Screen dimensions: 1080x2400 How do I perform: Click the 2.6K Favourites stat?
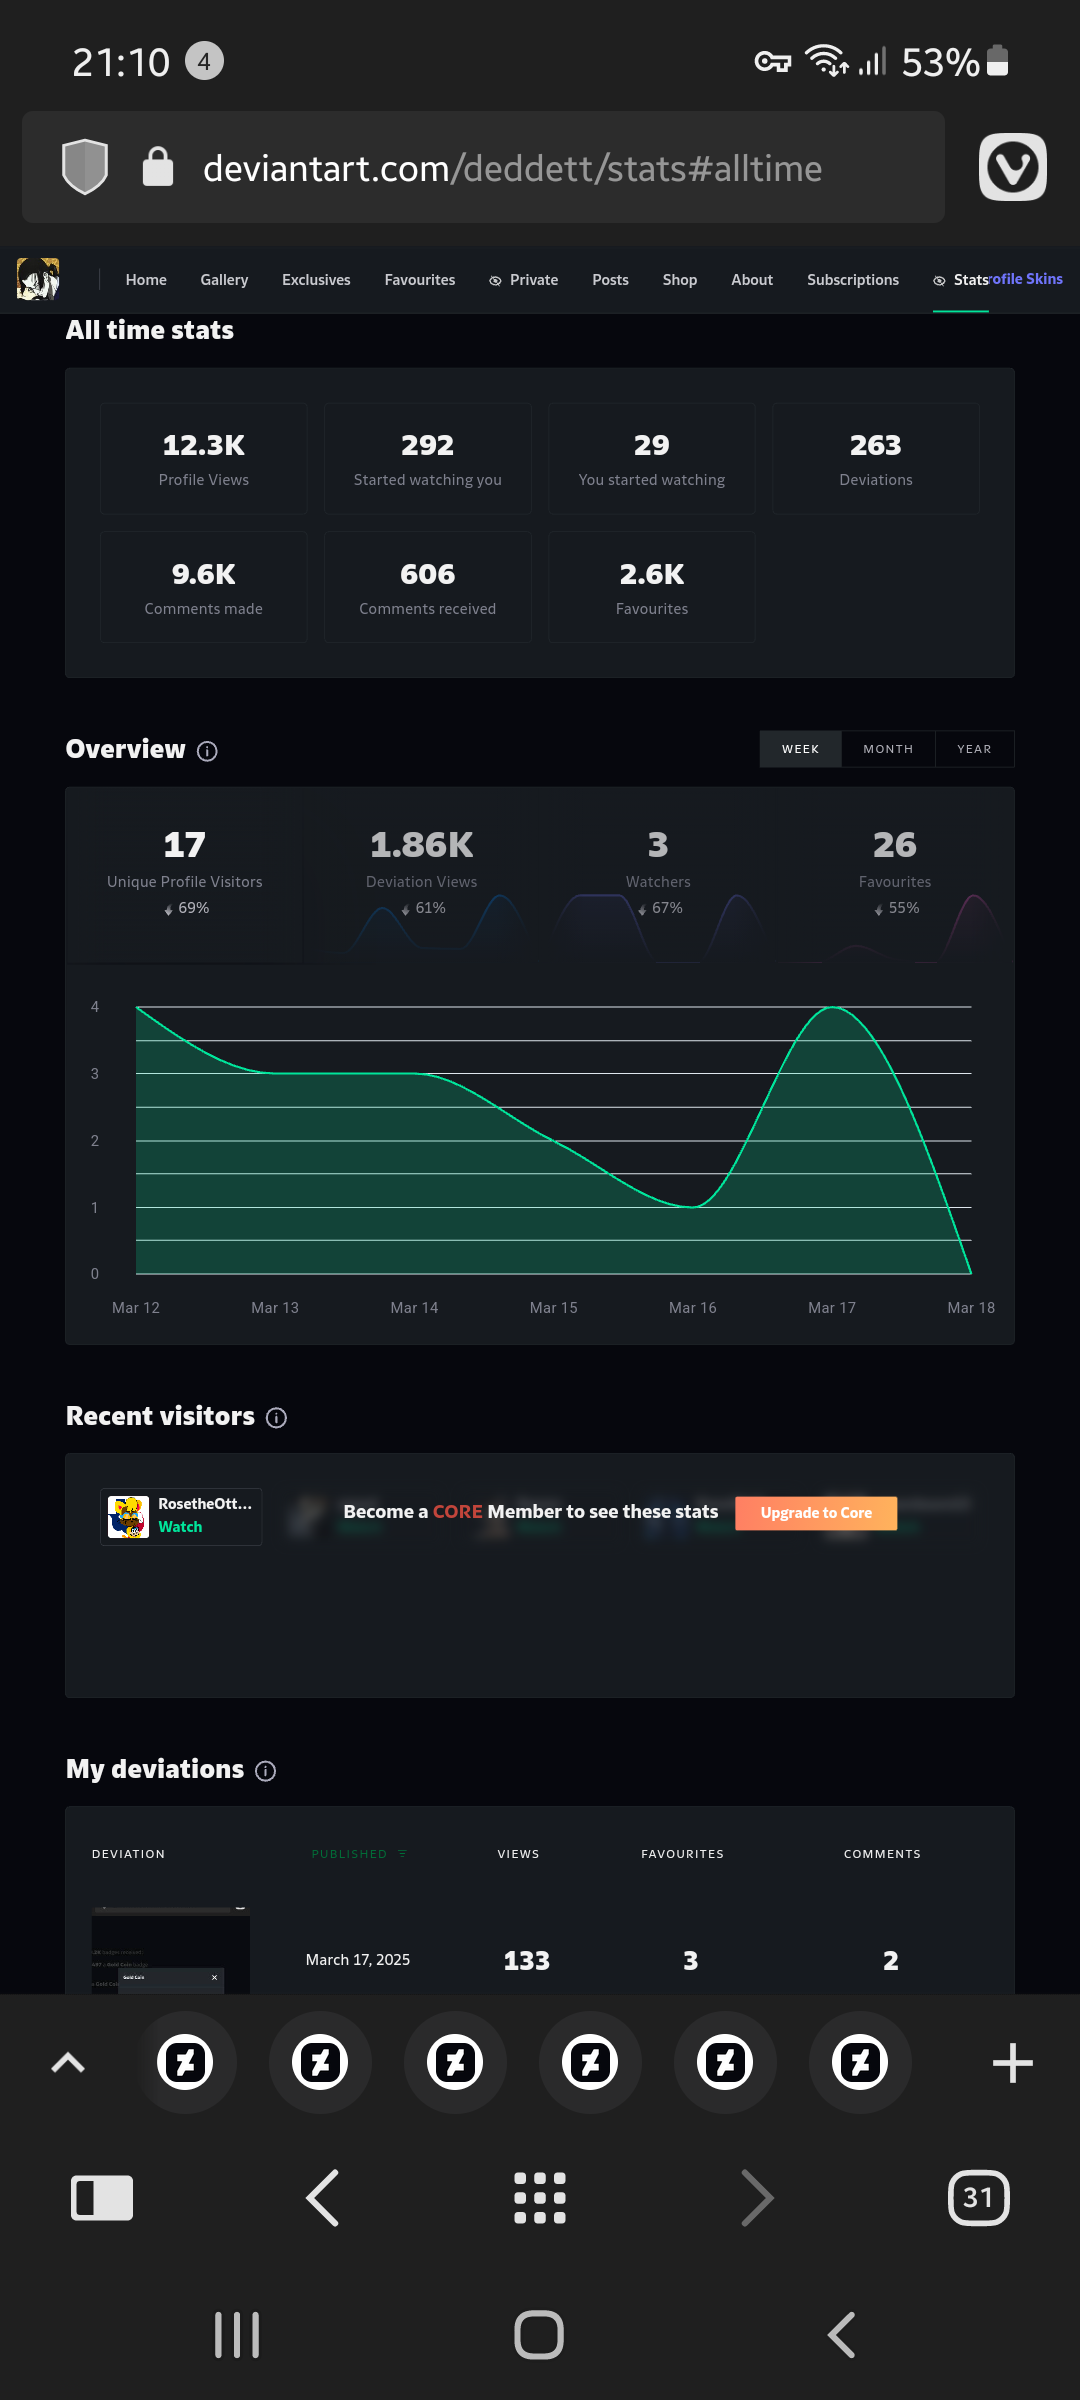click(x=652, y=587)
